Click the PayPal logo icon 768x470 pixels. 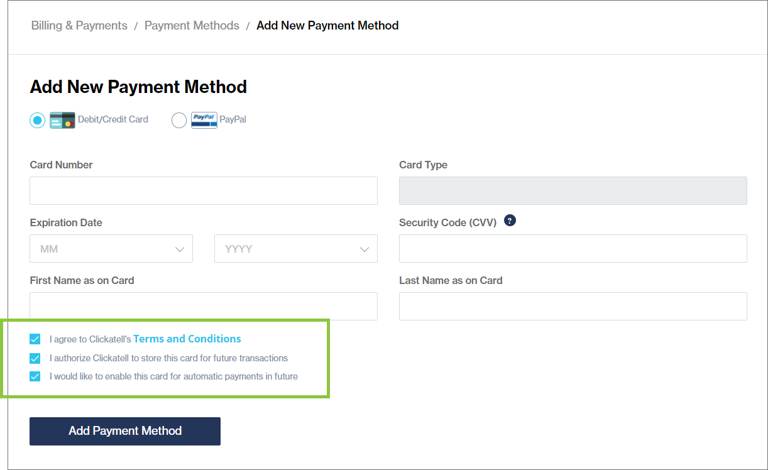coord(204,120)
